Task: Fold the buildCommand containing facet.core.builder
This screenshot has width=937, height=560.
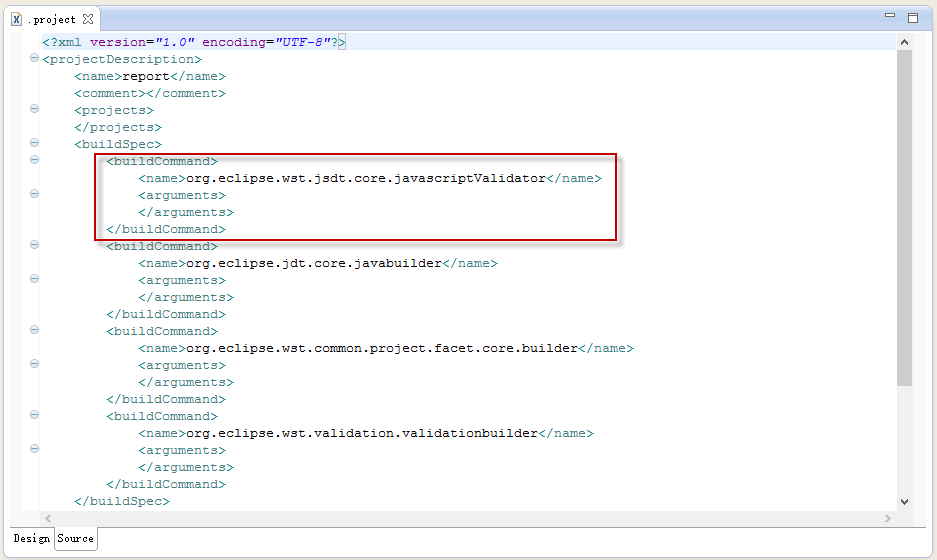Action: 35,331
